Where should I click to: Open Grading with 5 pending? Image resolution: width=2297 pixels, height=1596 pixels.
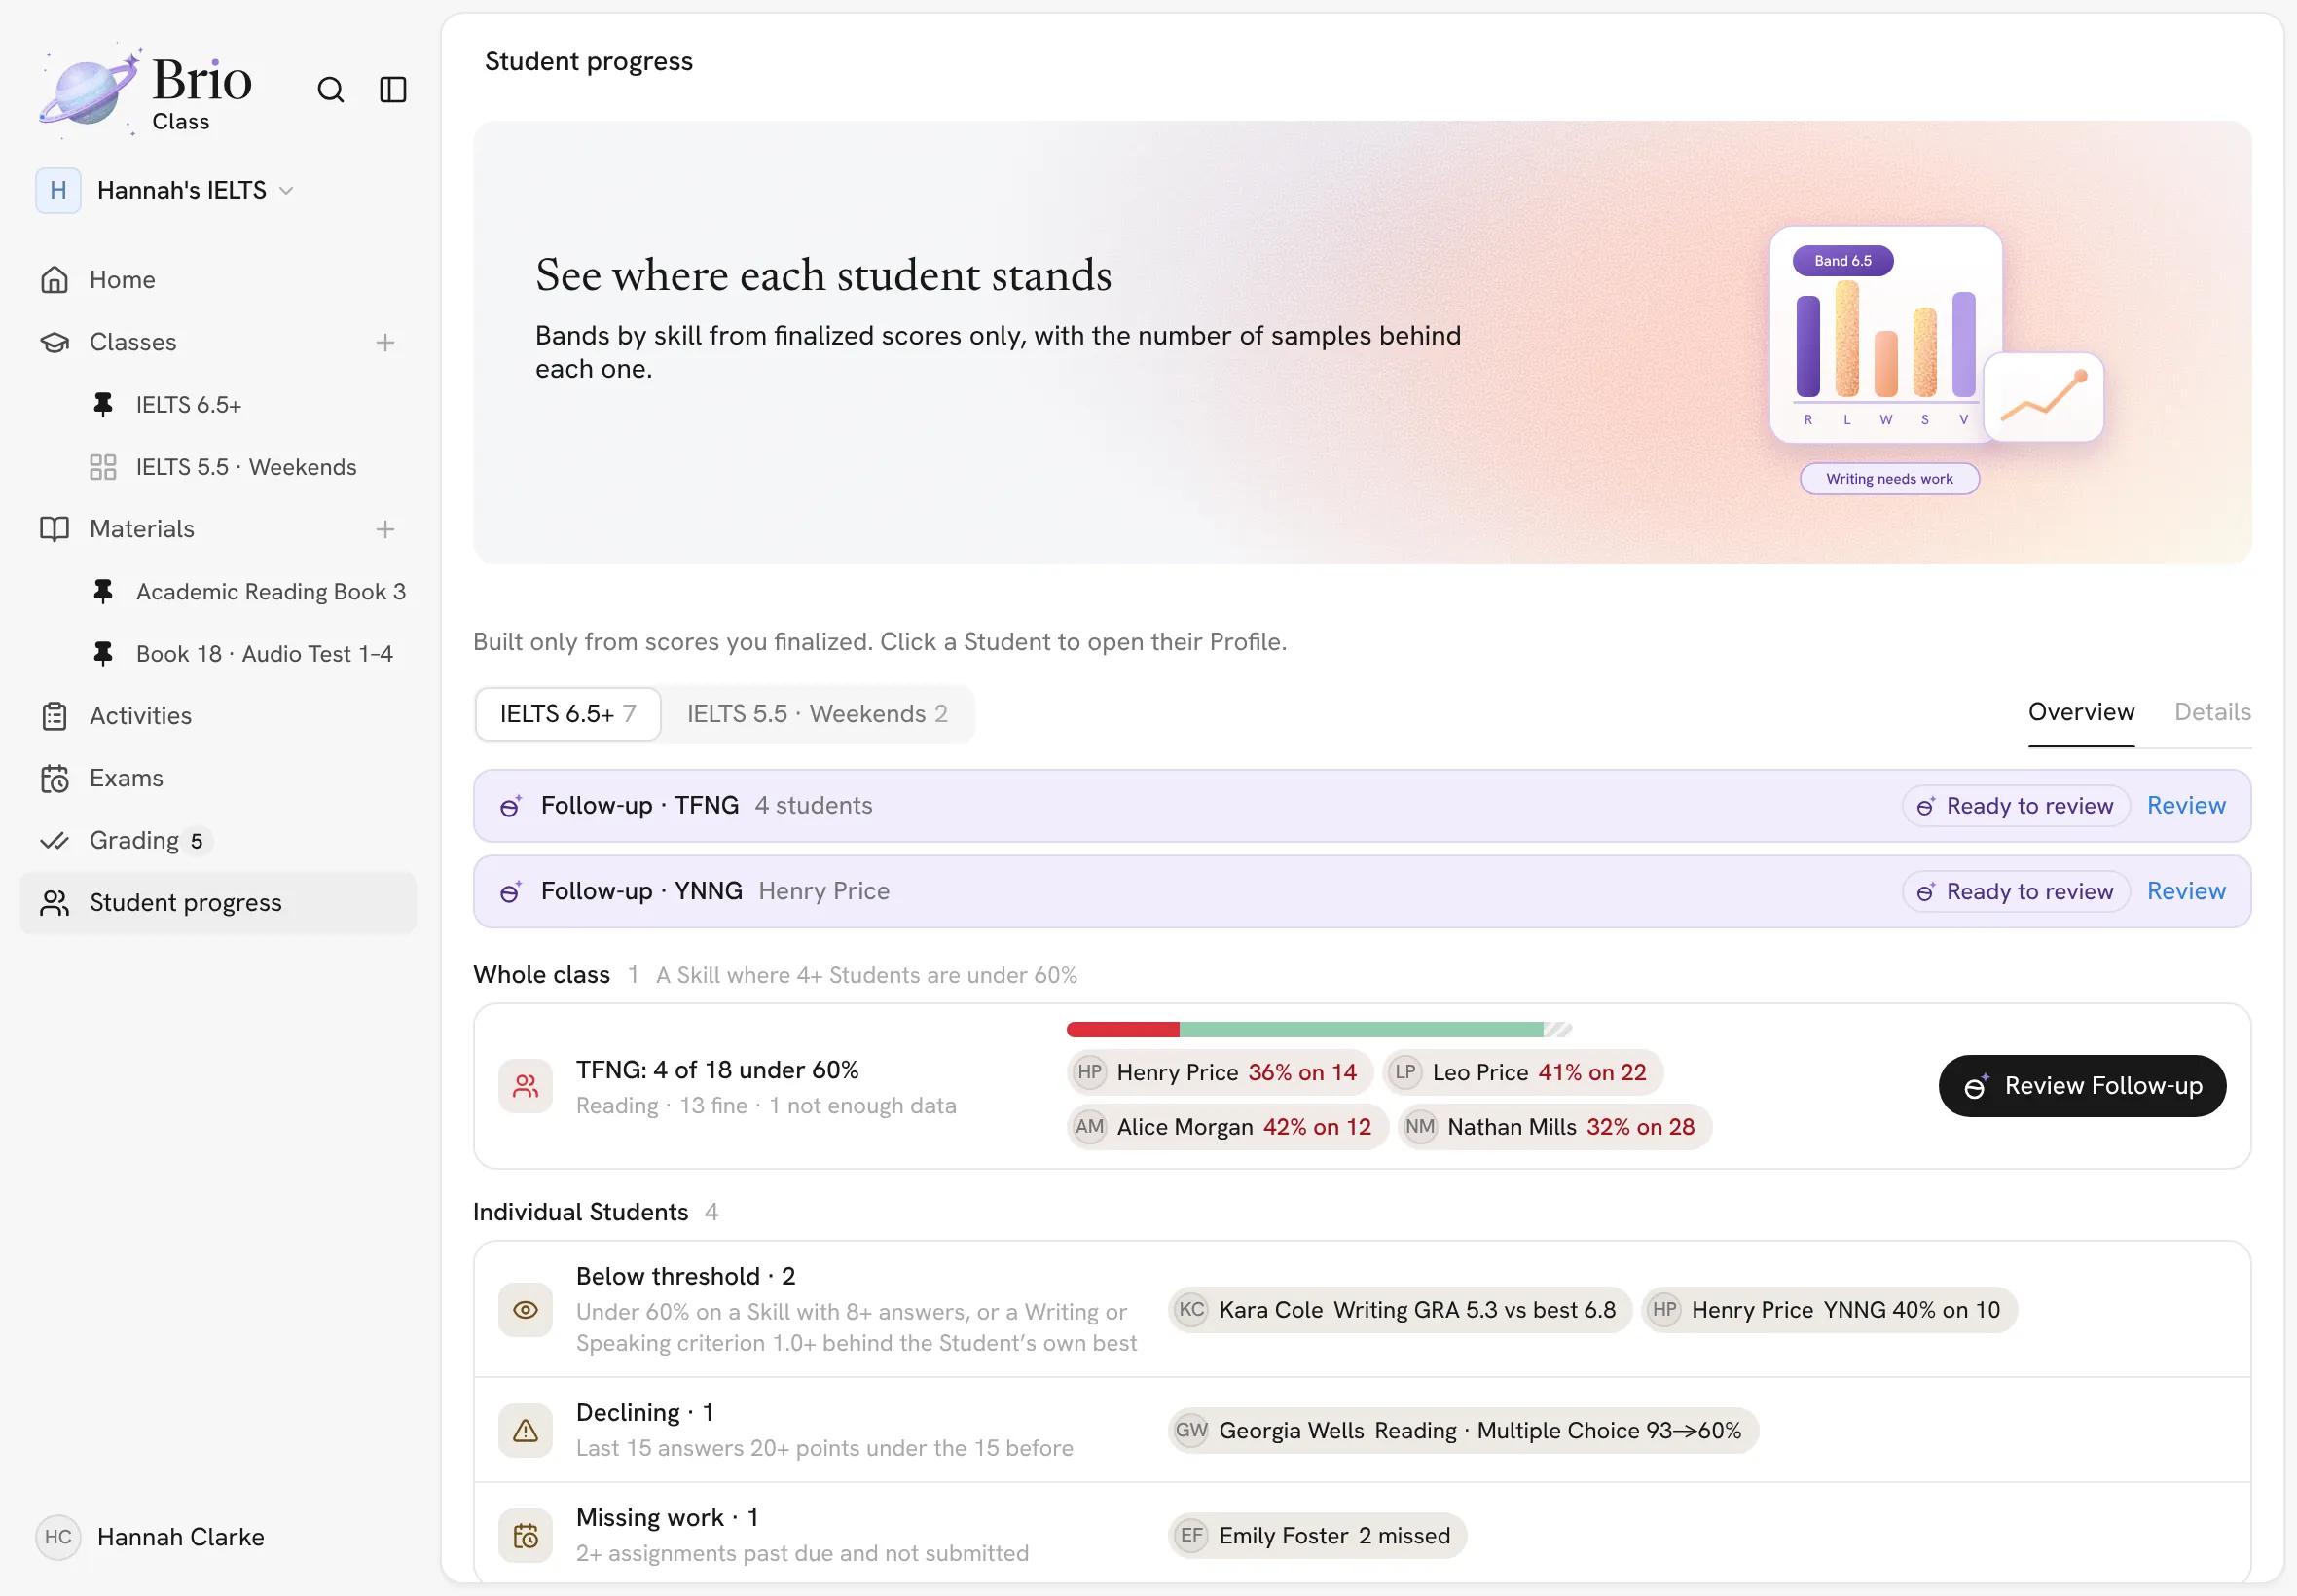pos(218,841)
